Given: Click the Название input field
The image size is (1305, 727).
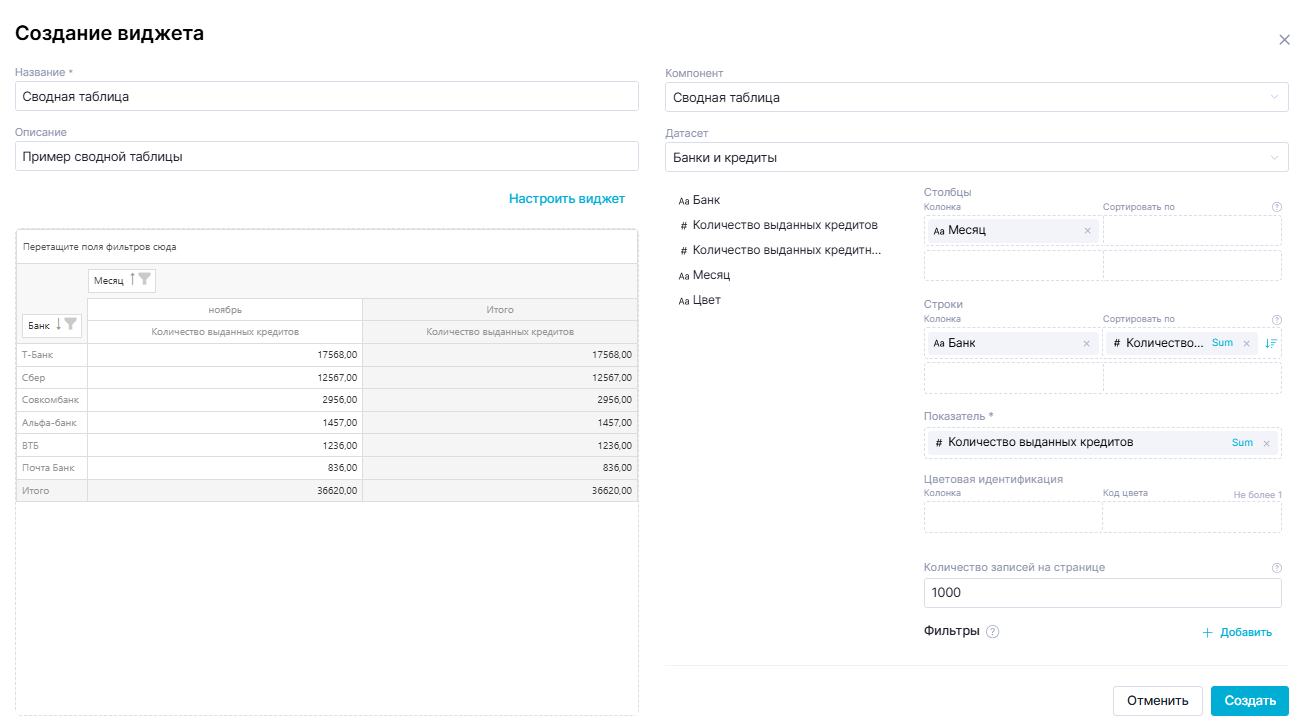Looking at the screenshot, I should (327, 97).
